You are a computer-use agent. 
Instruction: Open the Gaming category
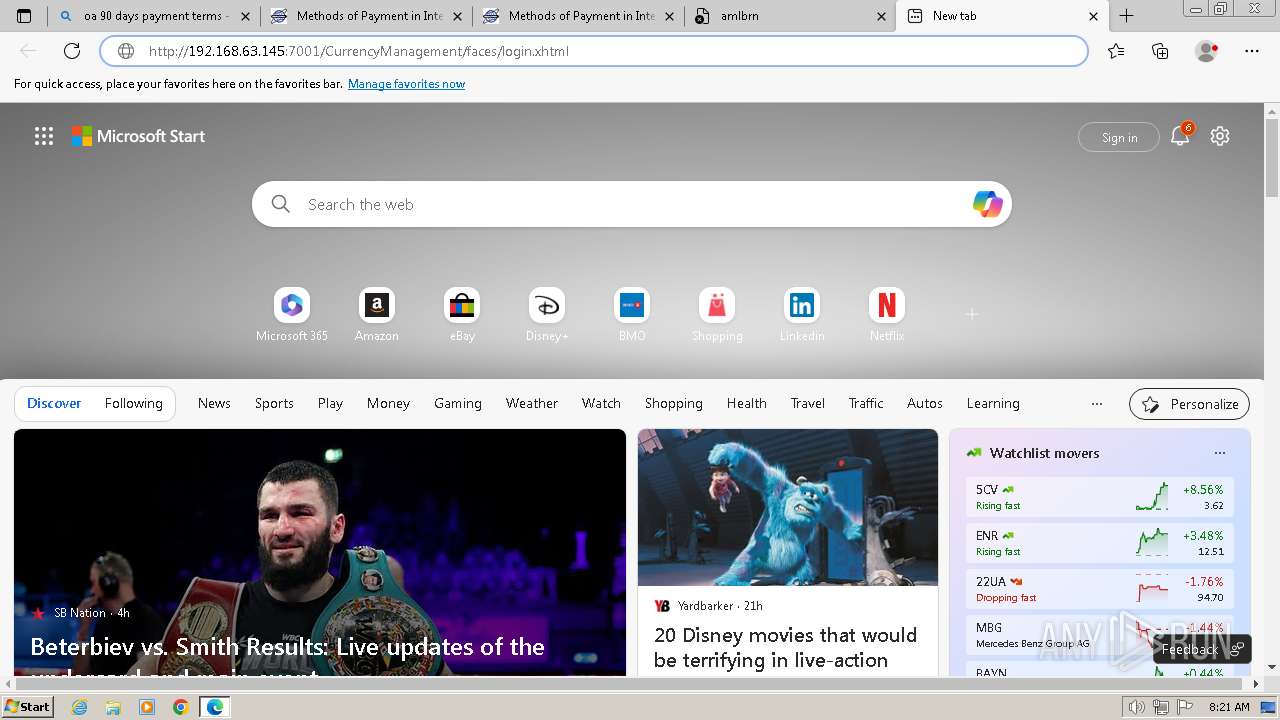458,404
